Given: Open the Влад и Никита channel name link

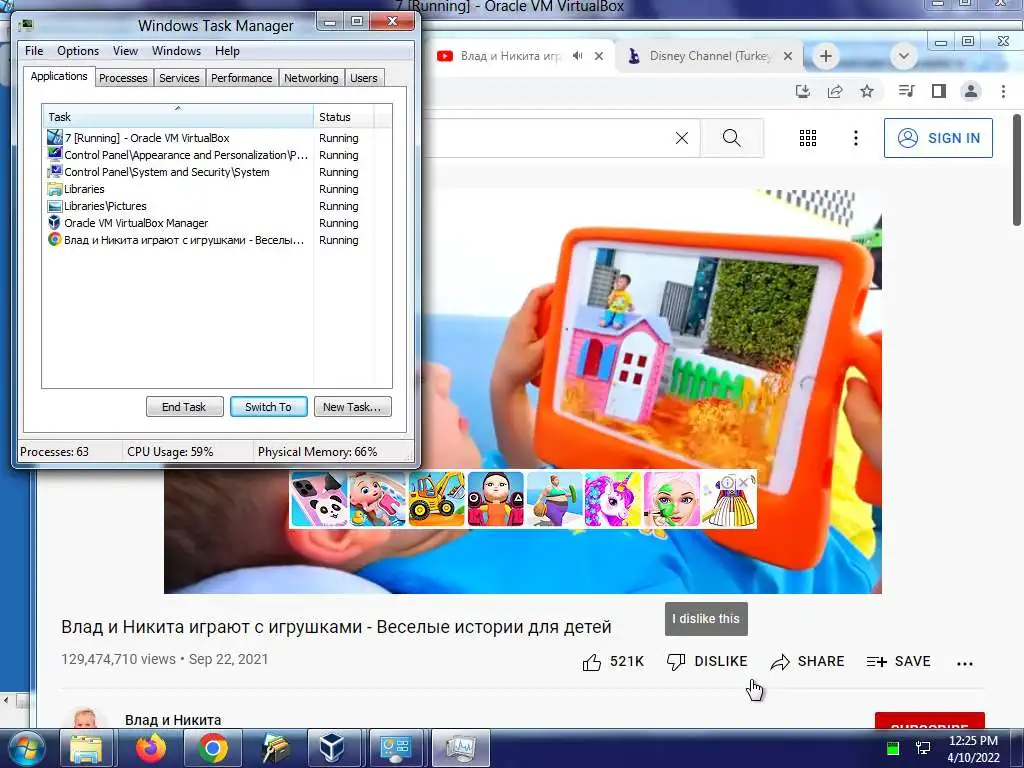Looking at the screenshot, I should (173, 720).
